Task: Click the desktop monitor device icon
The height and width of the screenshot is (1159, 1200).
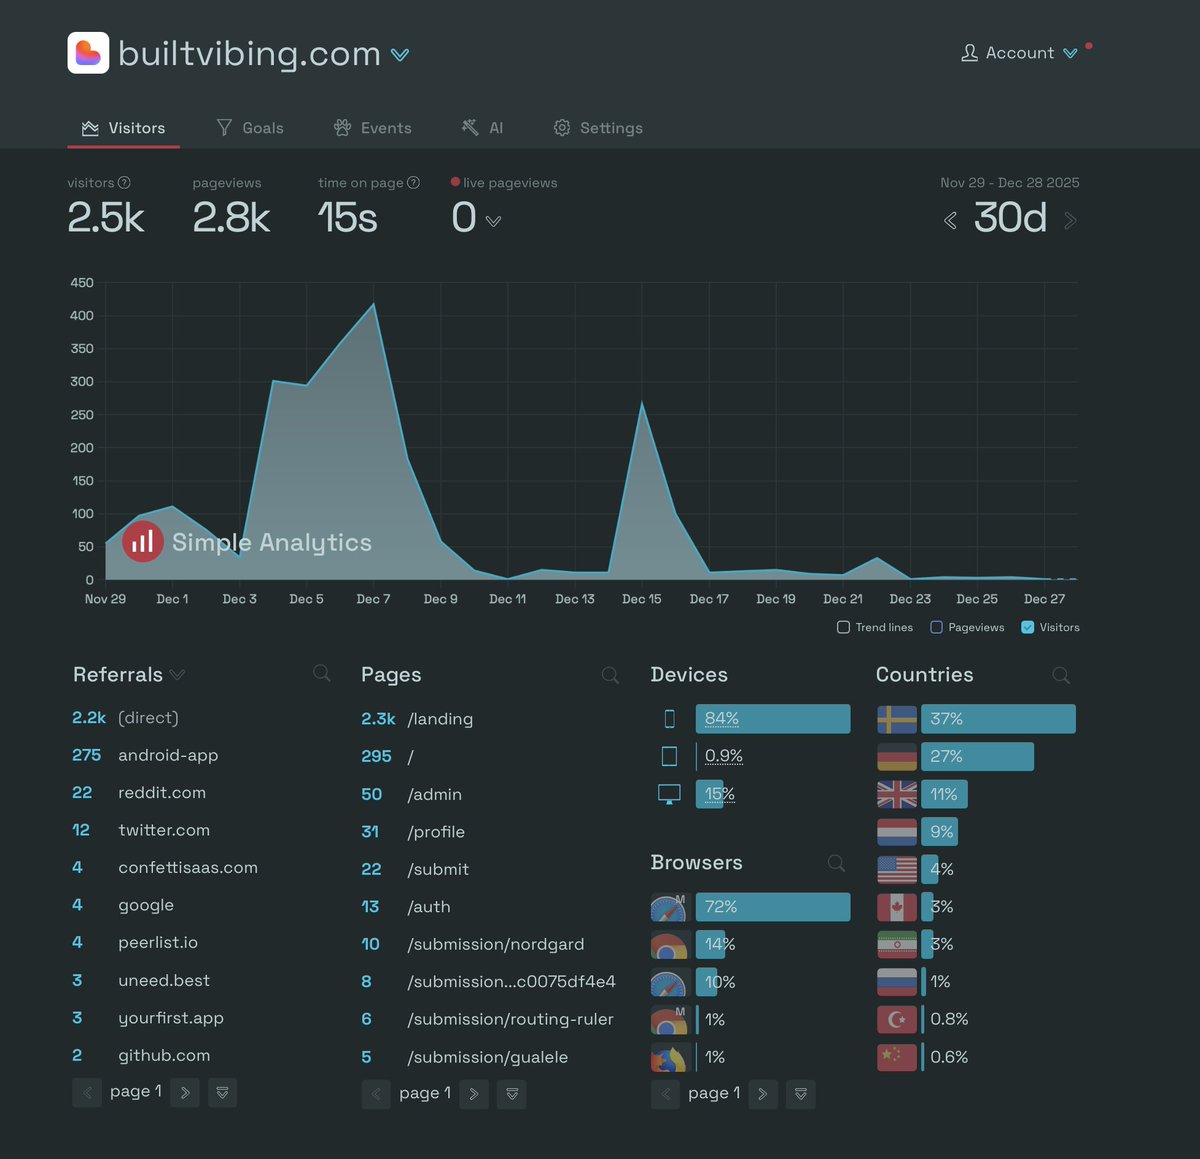Action: 669,794
